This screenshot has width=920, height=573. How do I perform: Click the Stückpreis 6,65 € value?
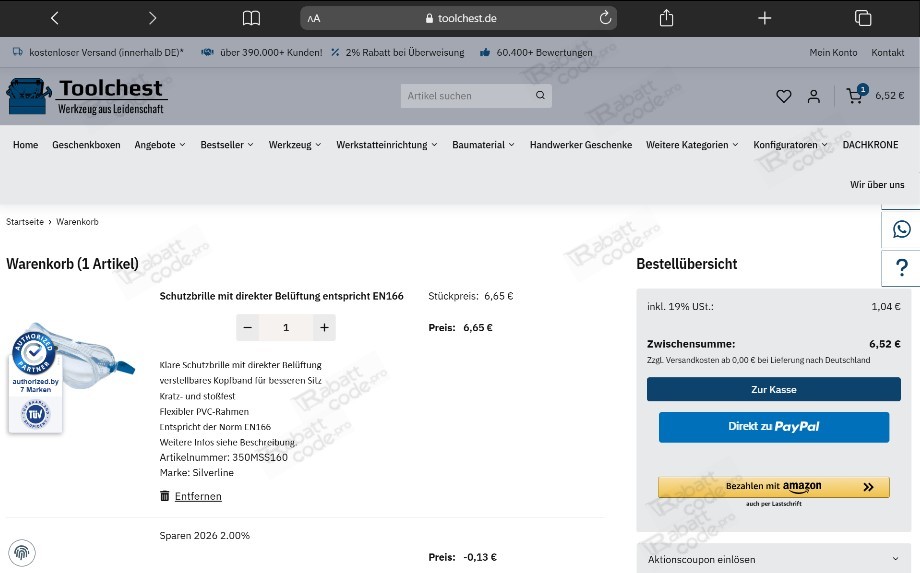499,296
